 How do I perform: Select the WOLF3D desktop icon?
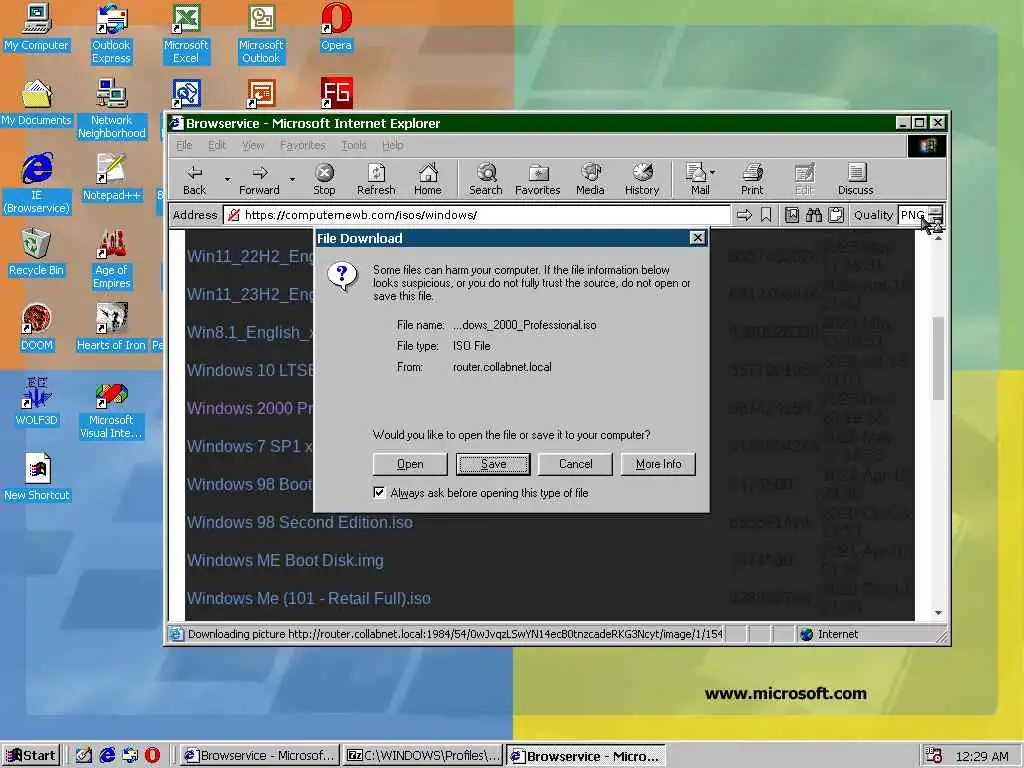click(37, 402)
